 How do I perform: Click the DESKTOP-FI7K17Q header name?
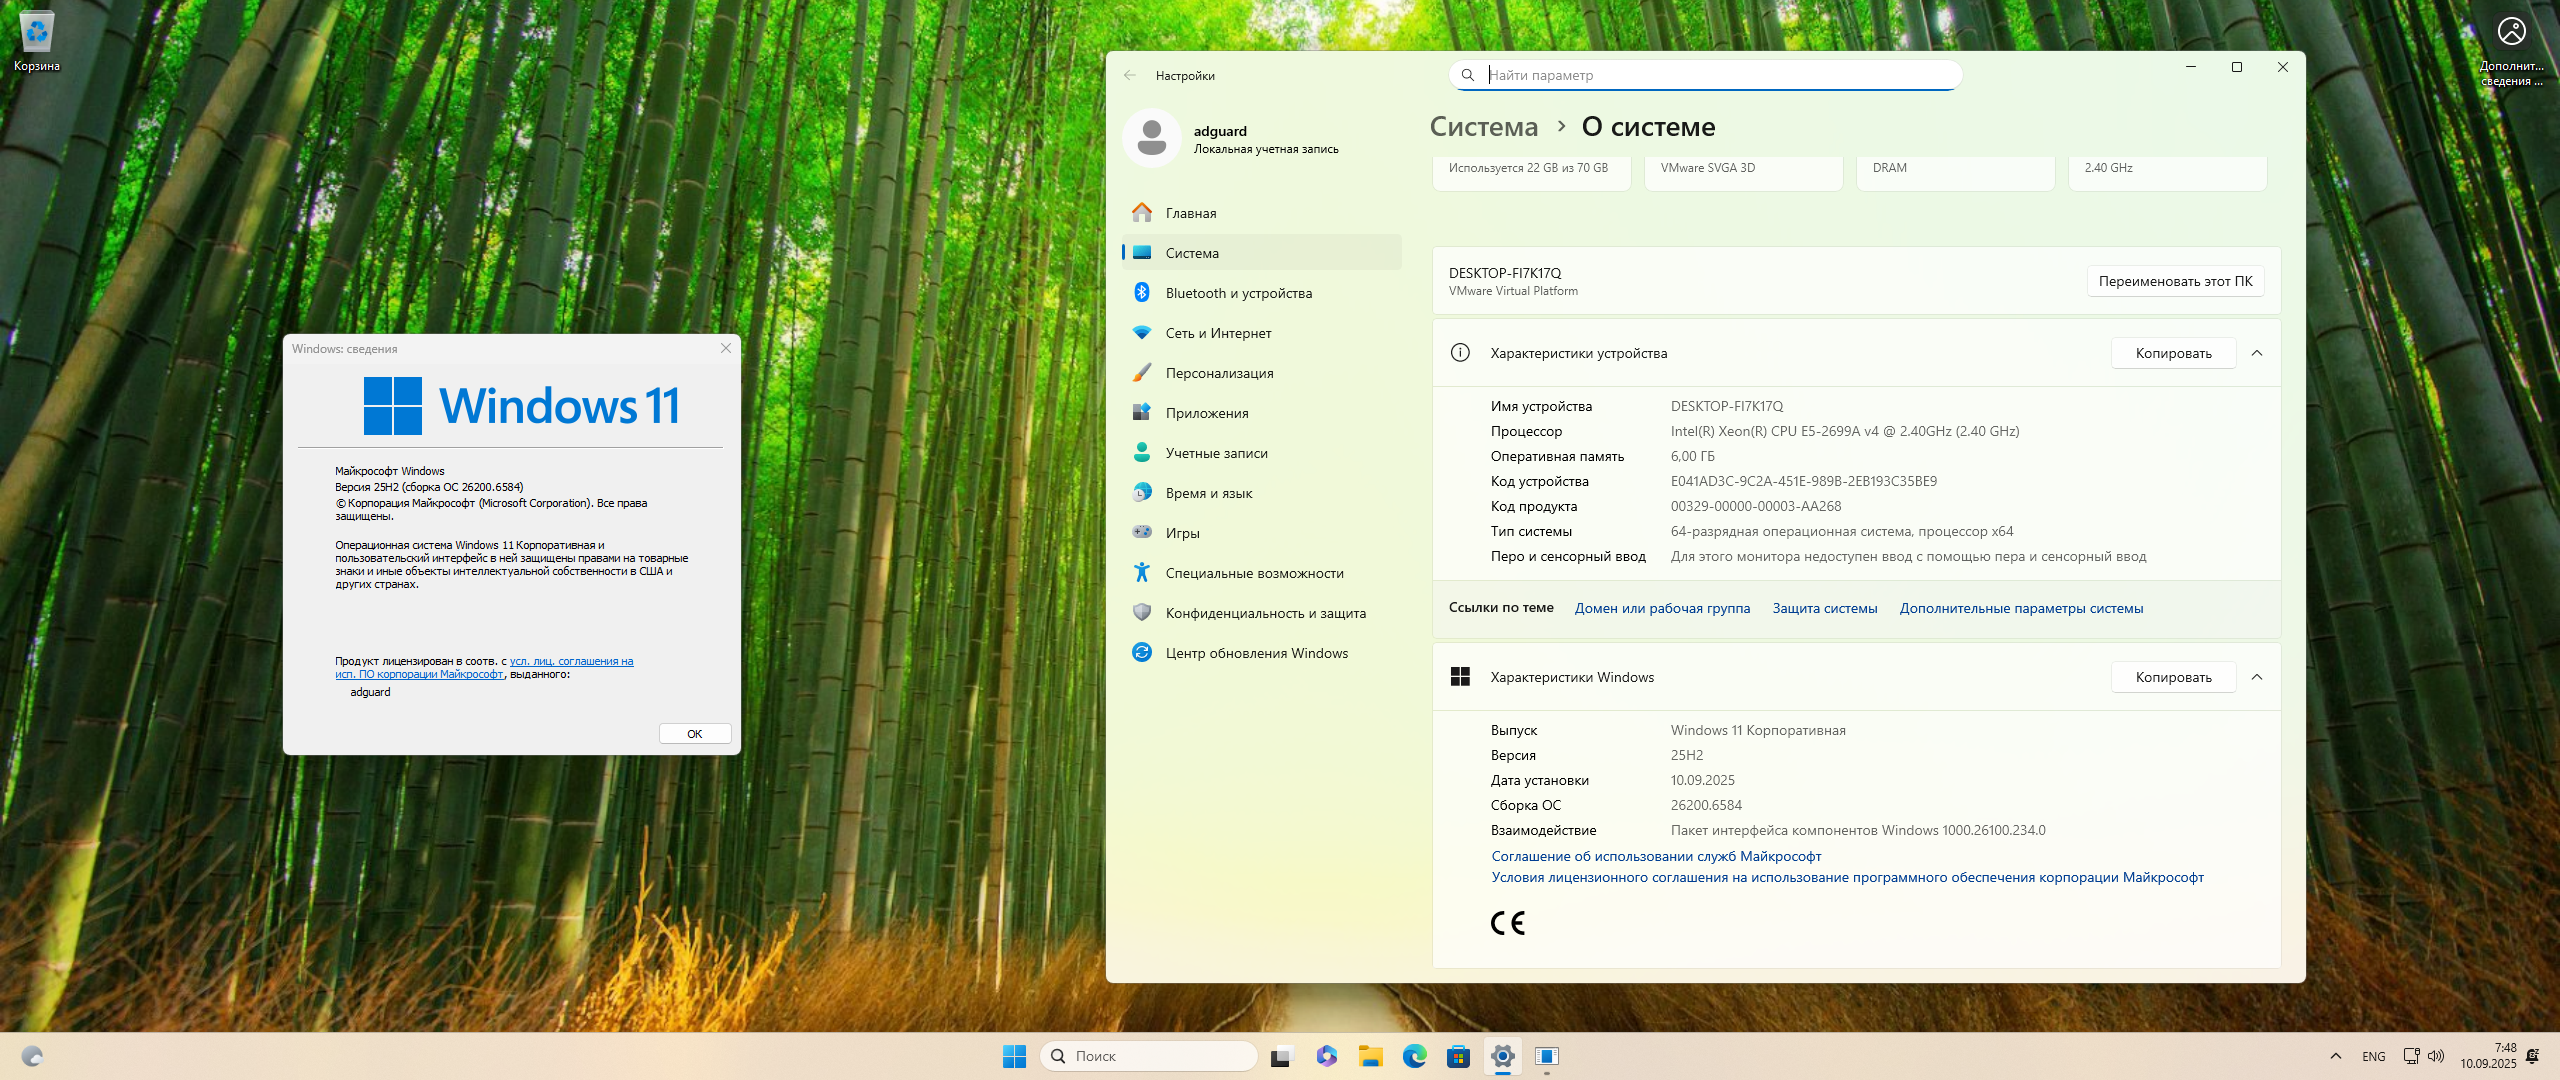(1504, 273)
